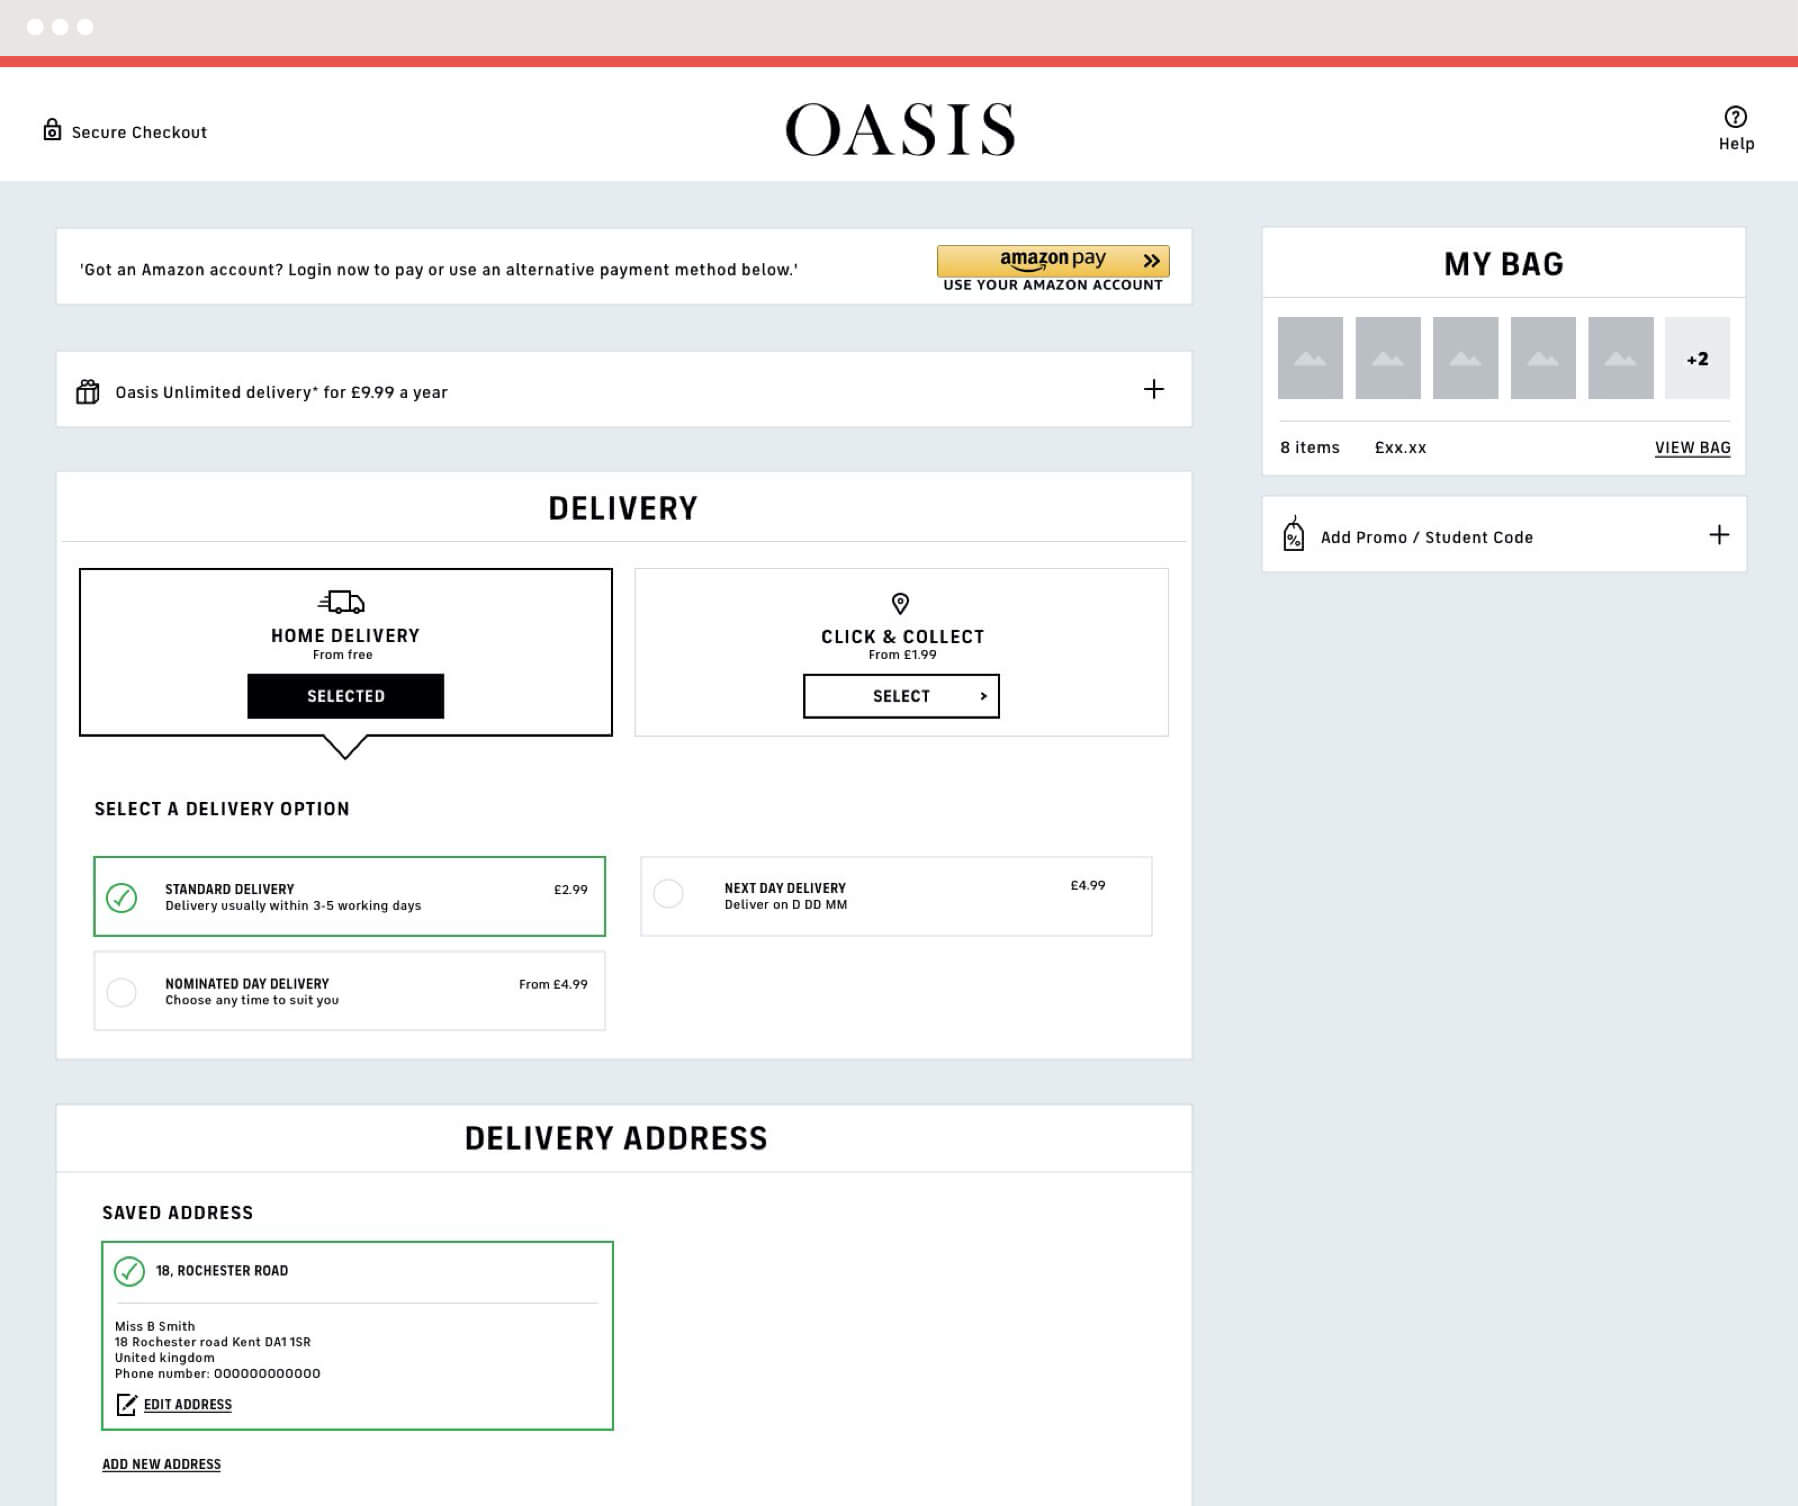Image resolution: width=1798 pixels, height=1506 pixels.
Task: Click the 'From £4.99' nominated day price
Action: click(553, 984)
